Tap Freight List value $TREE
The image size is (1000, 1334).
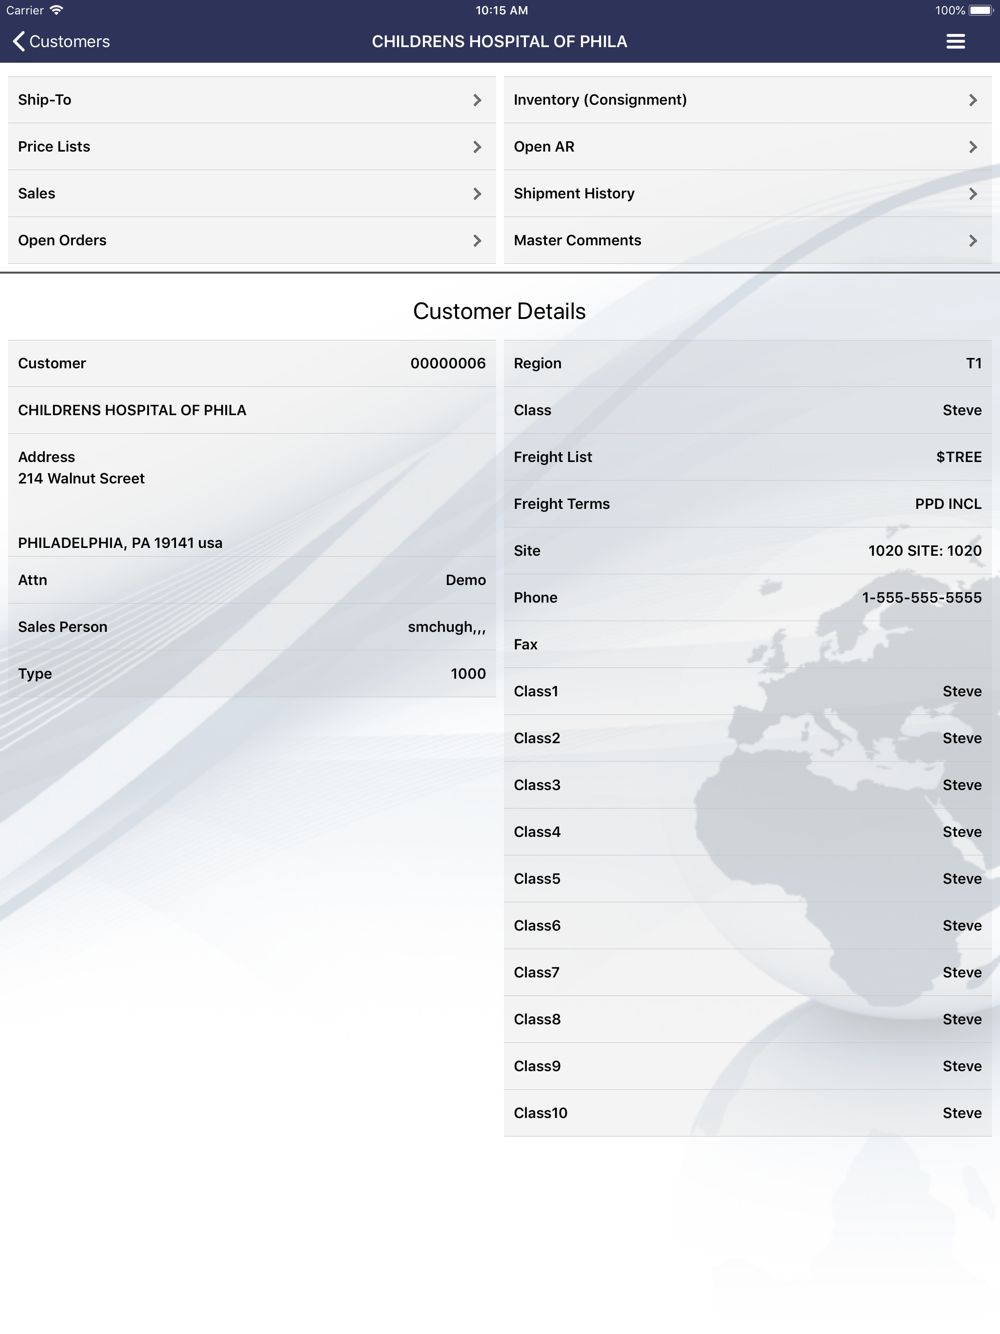click(x=959, y=458)
